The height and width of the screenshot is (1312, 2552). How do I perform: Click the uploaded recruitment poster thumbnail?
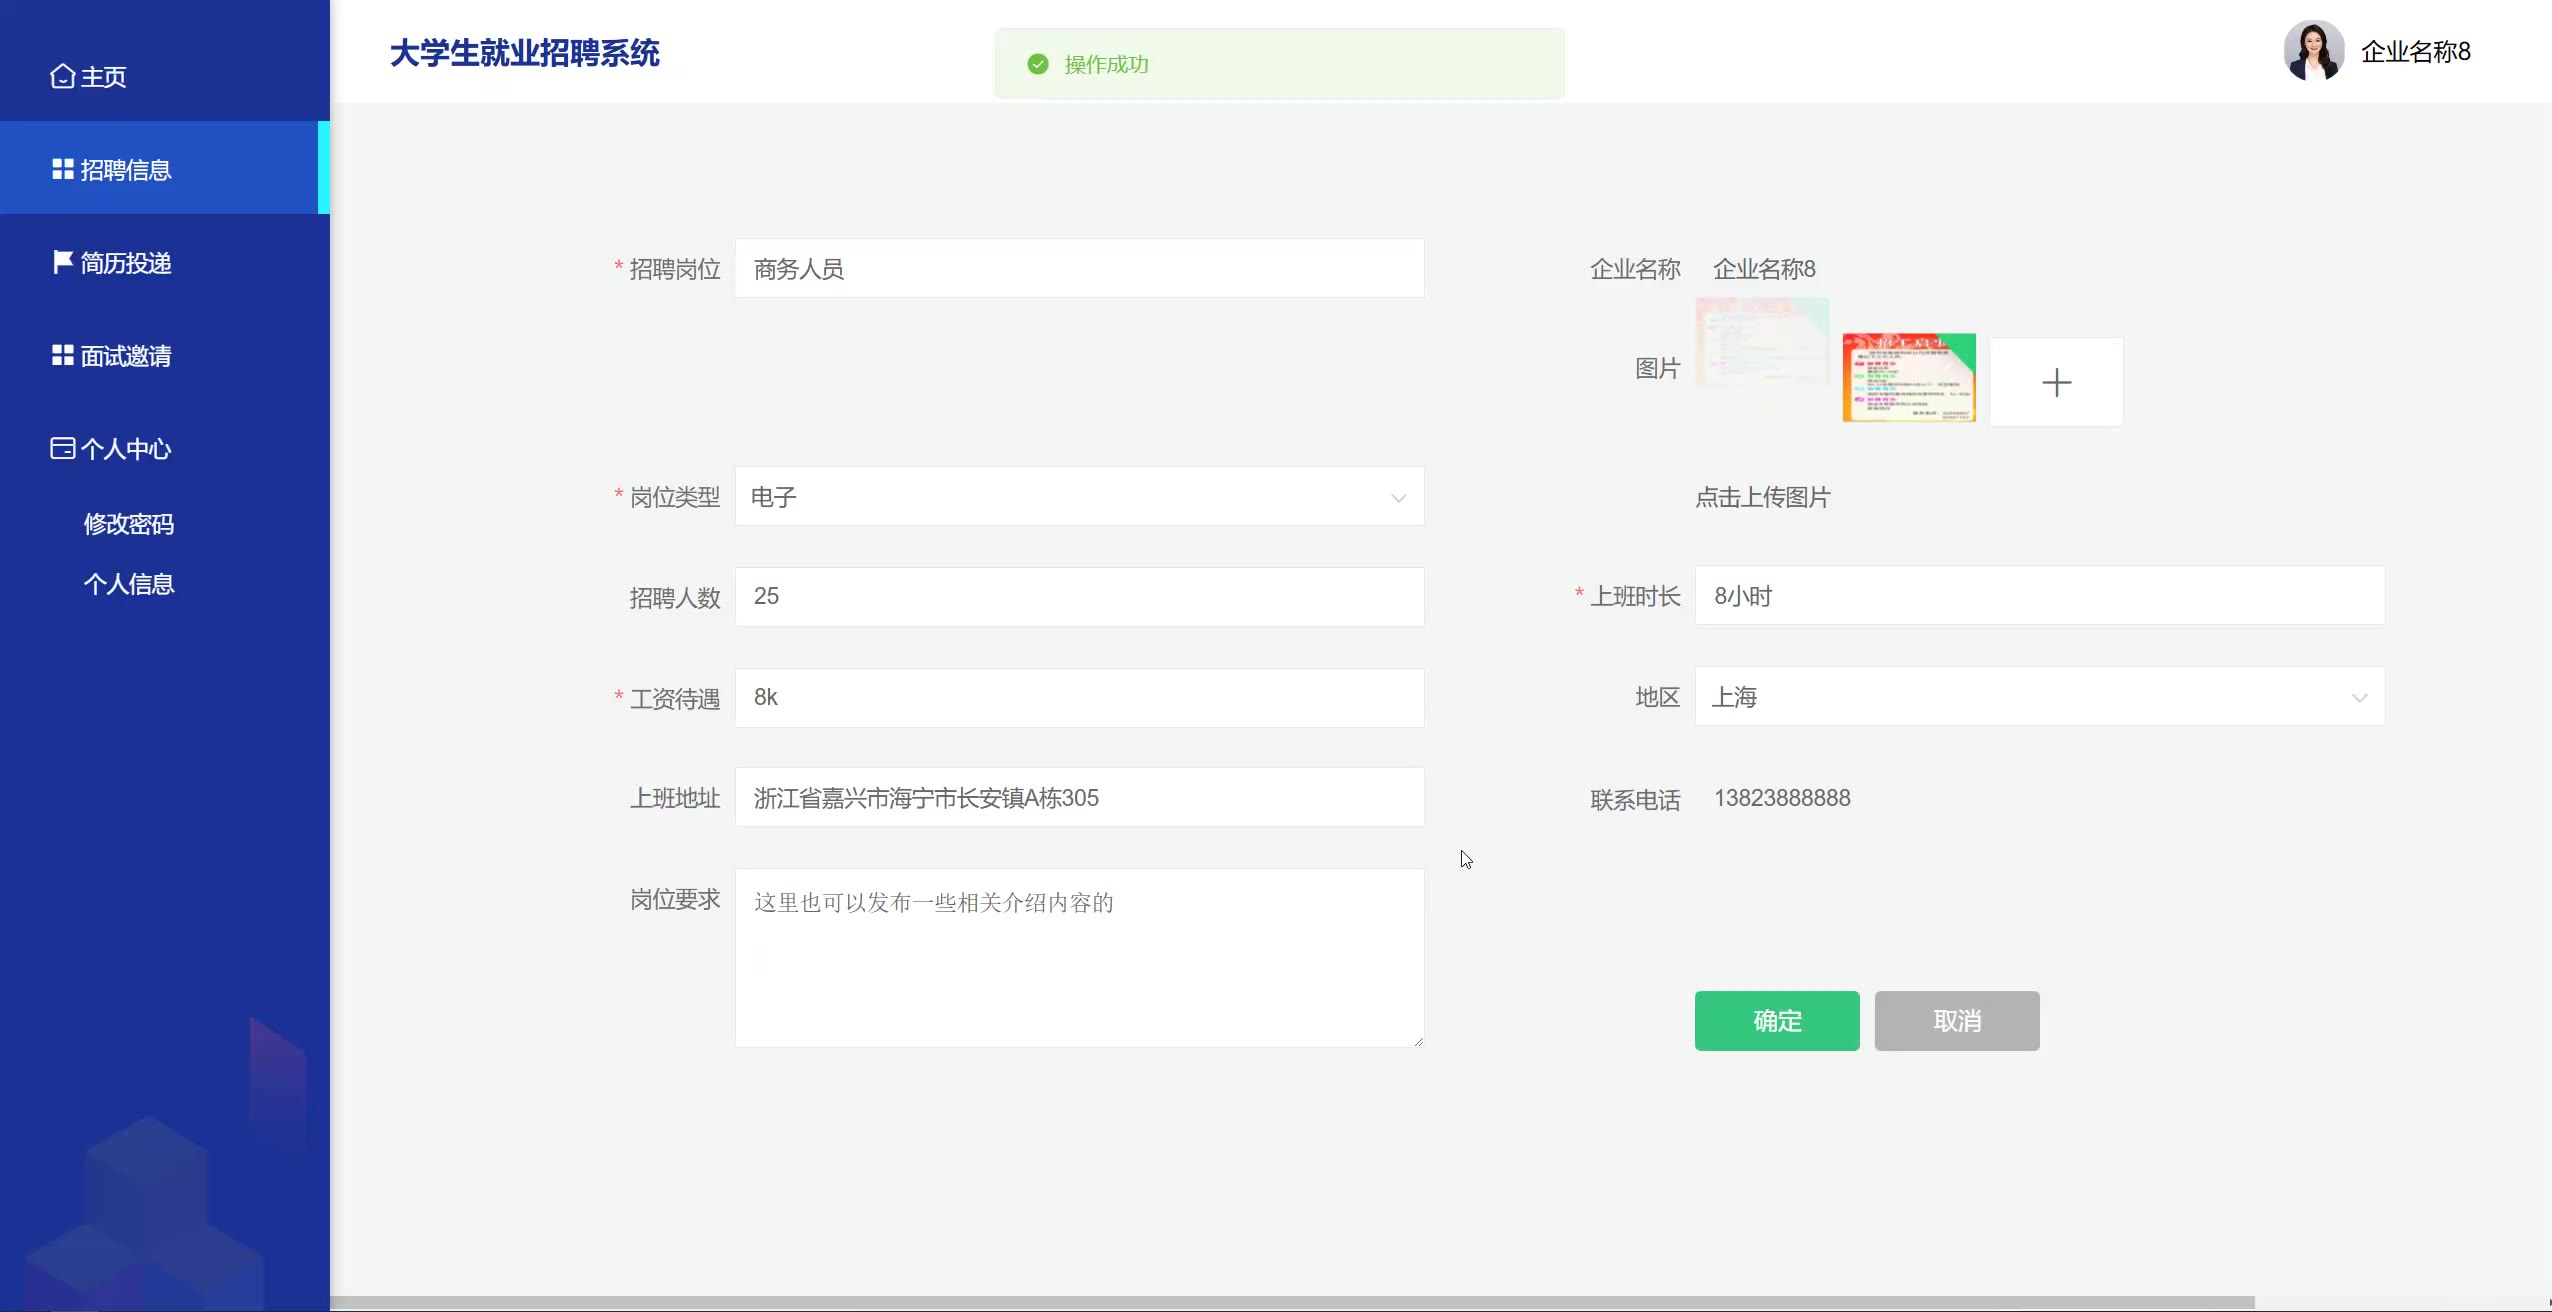[1908, 378]
